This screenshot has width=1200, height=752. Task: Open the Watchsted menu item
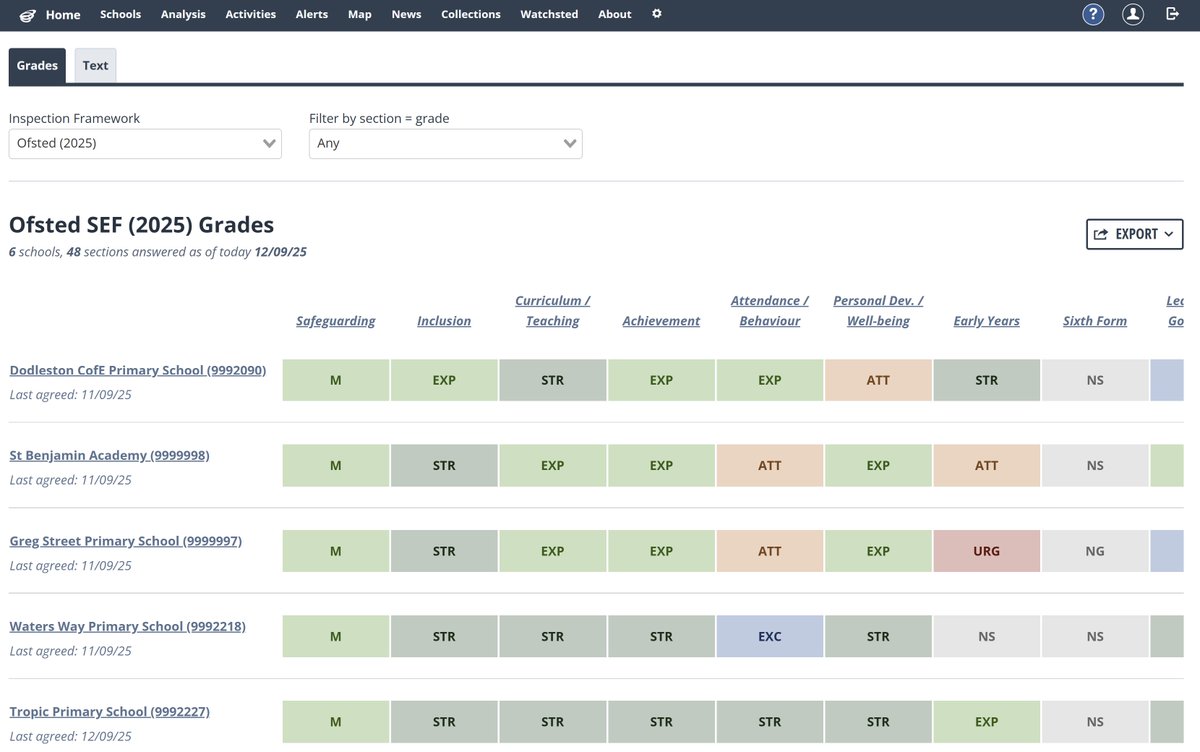[549, 14]
